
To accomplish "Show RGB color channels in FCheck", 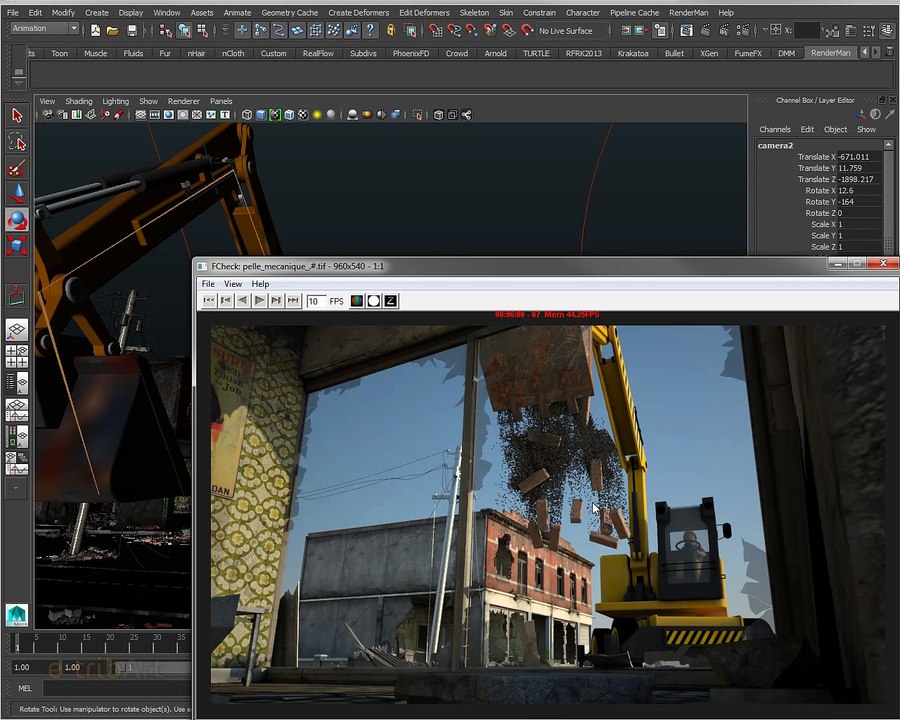I will [356, 300].
